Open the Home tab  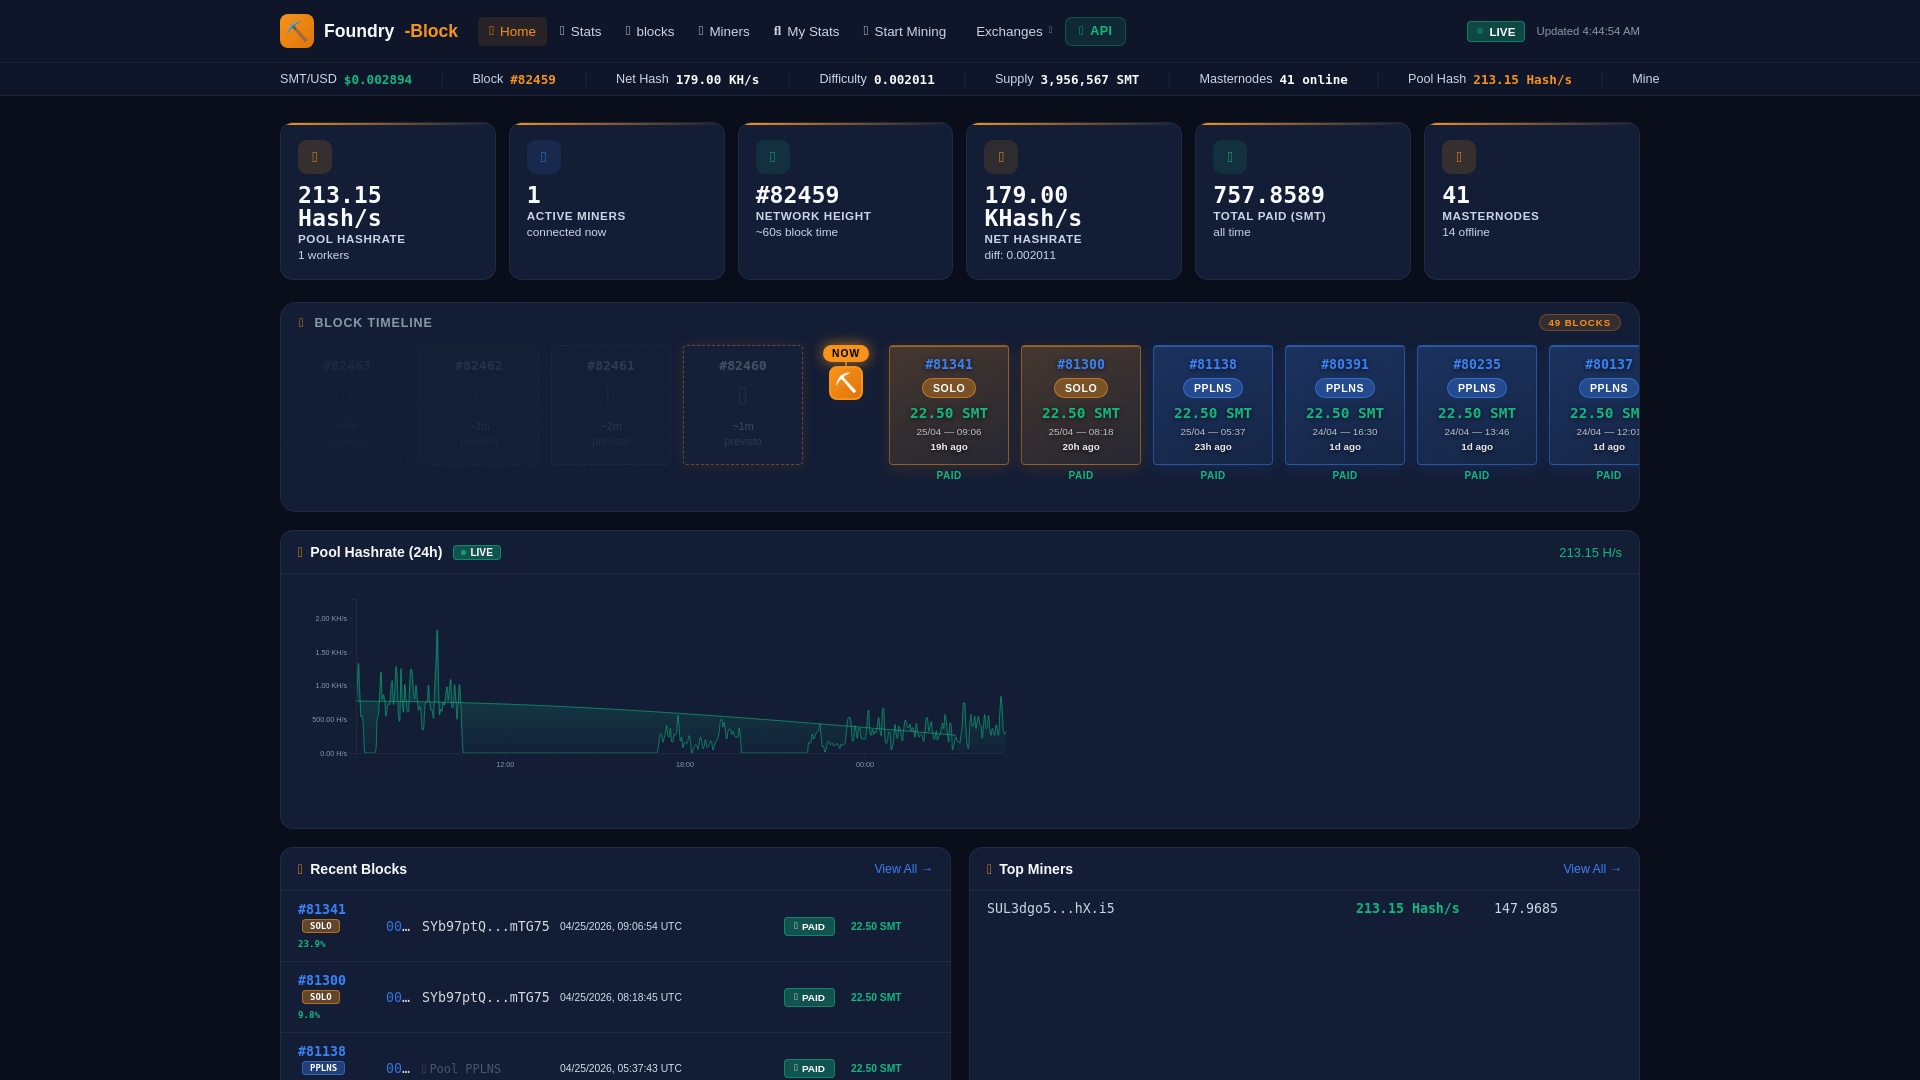[x=512, y=31]
